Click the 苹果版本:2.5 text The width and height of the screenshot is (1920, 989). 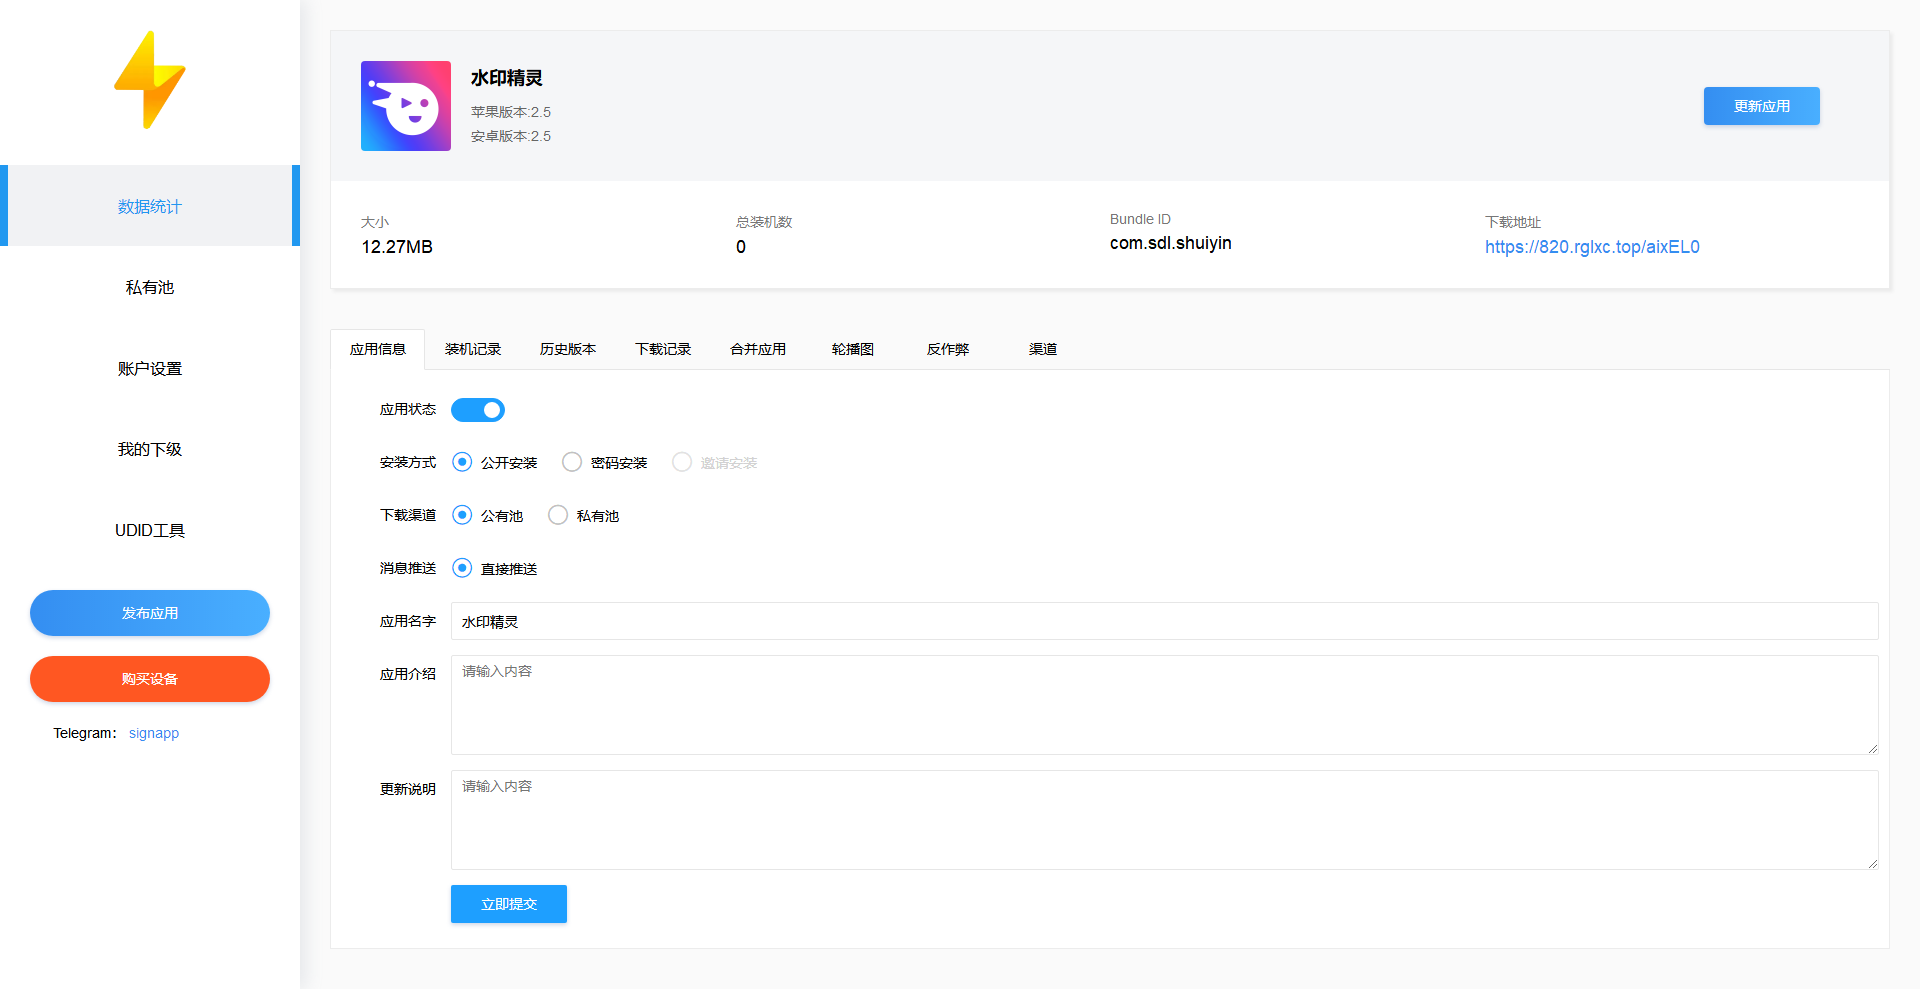(x=511, y=112)
